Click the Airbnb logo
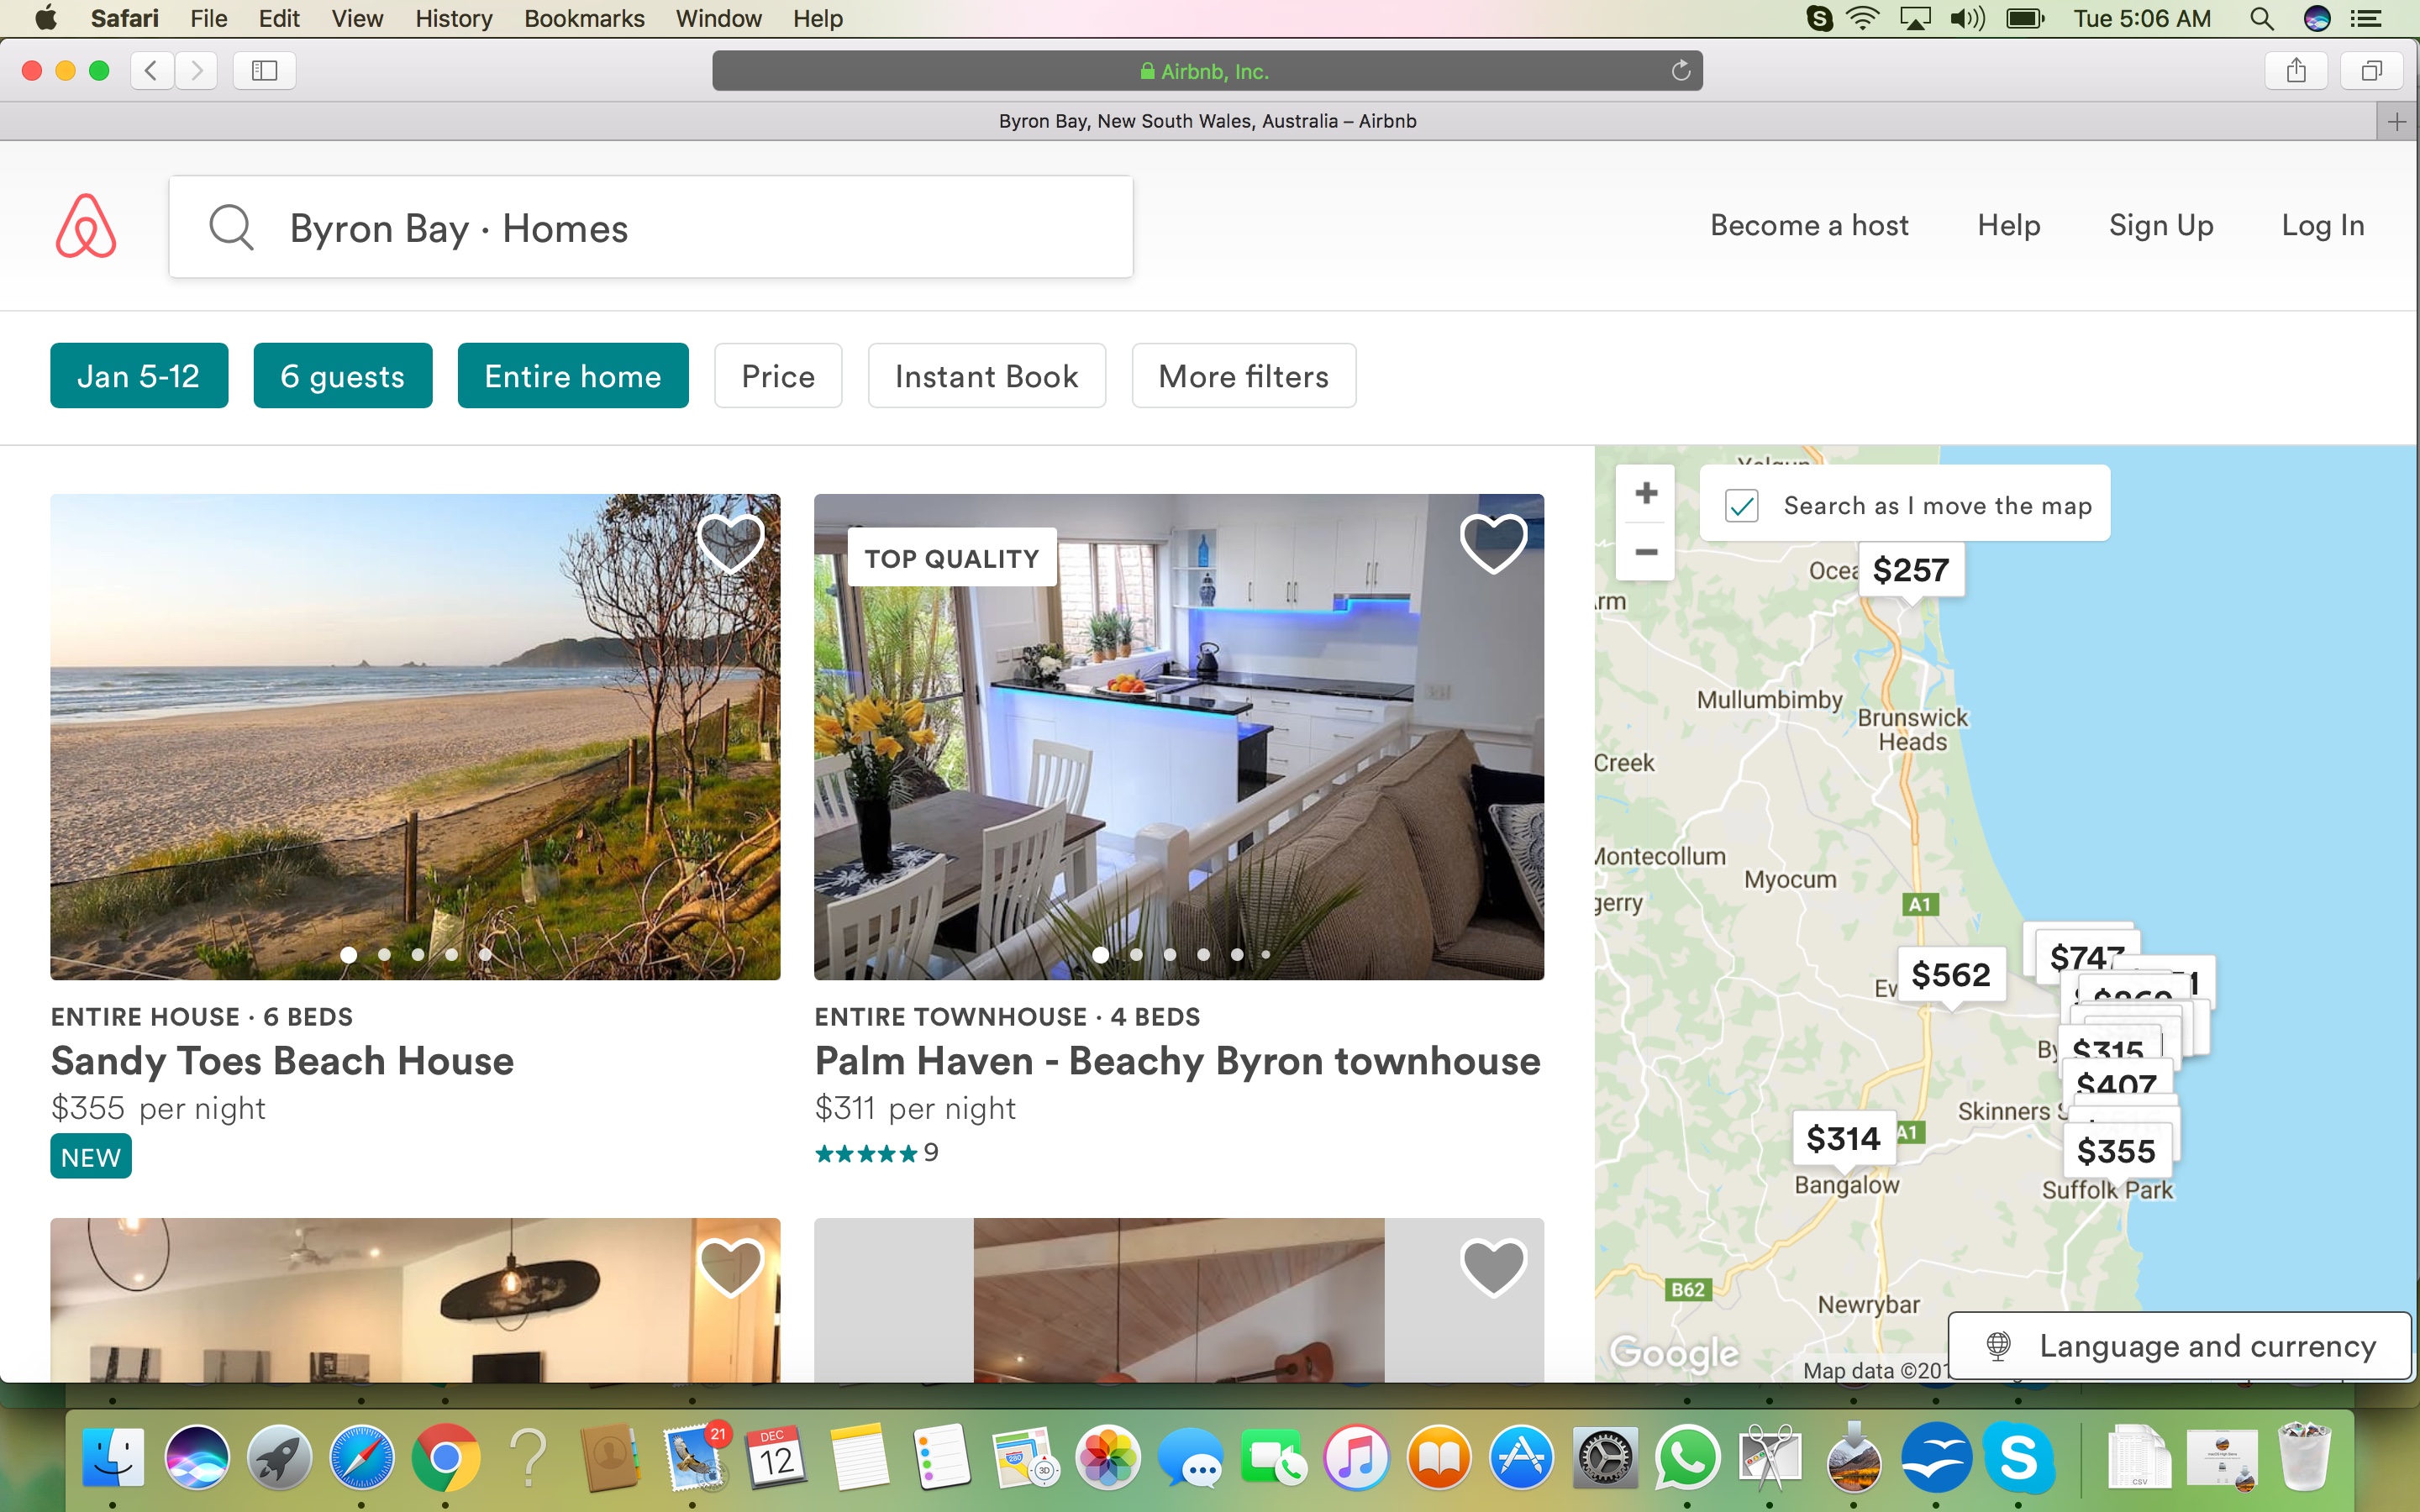This screenshot has width=2420, height=1512. tap(86, 226)
